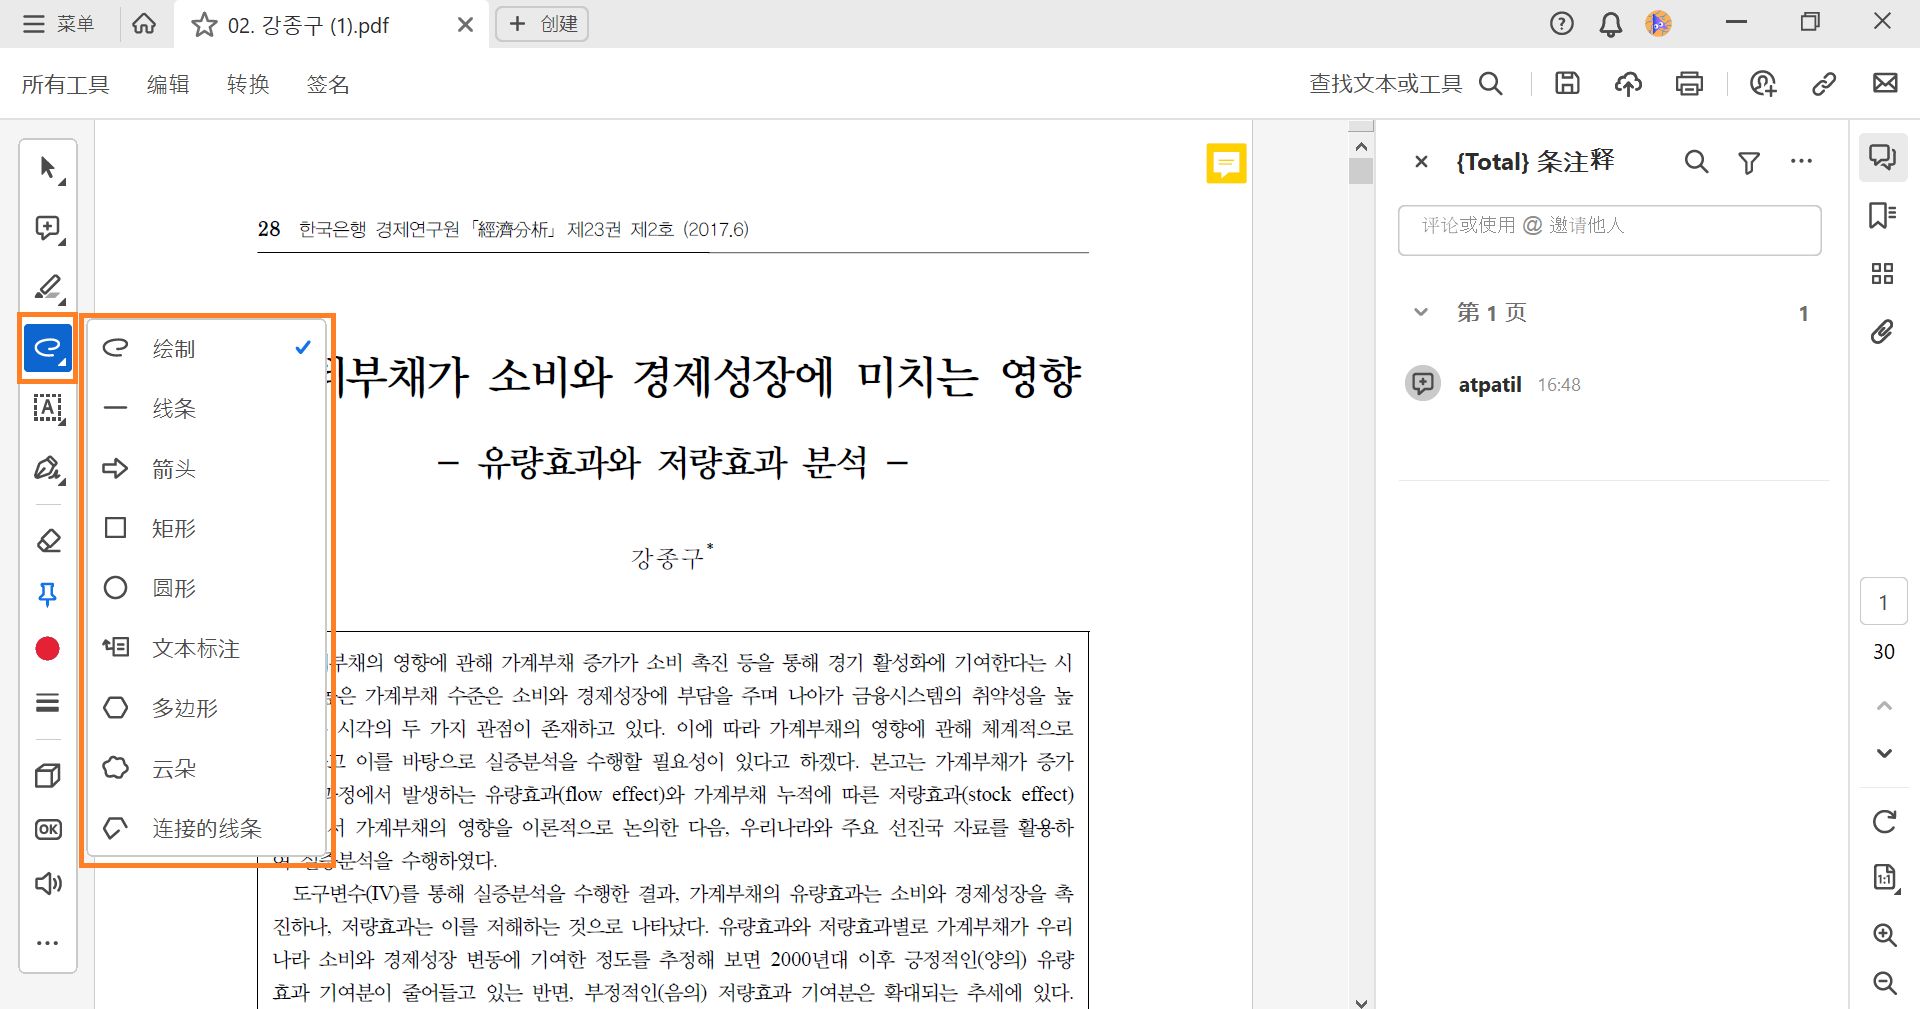Click the OK button form tool
This screenshot has height=1009, width=1920.
47,829
